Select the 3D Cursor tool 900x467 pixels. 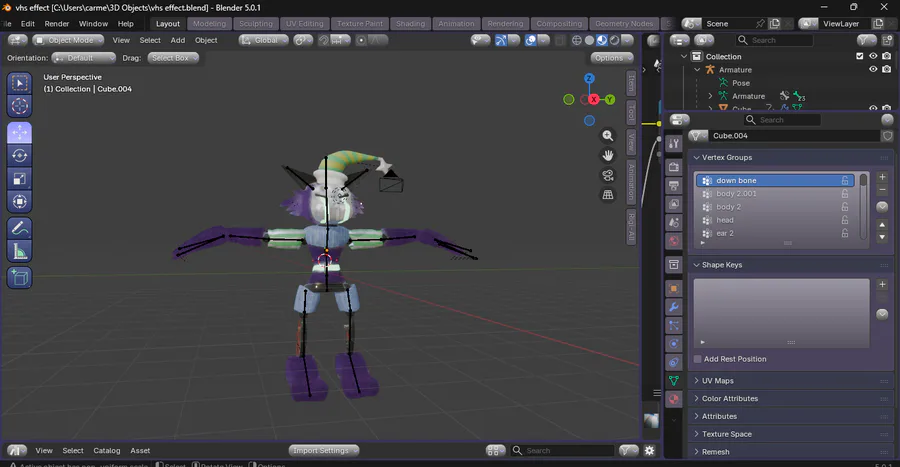[x=20, y=106]
